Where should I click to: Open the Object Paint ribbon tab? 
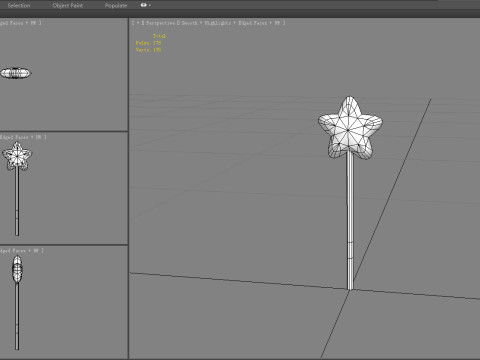click(68, 5)
